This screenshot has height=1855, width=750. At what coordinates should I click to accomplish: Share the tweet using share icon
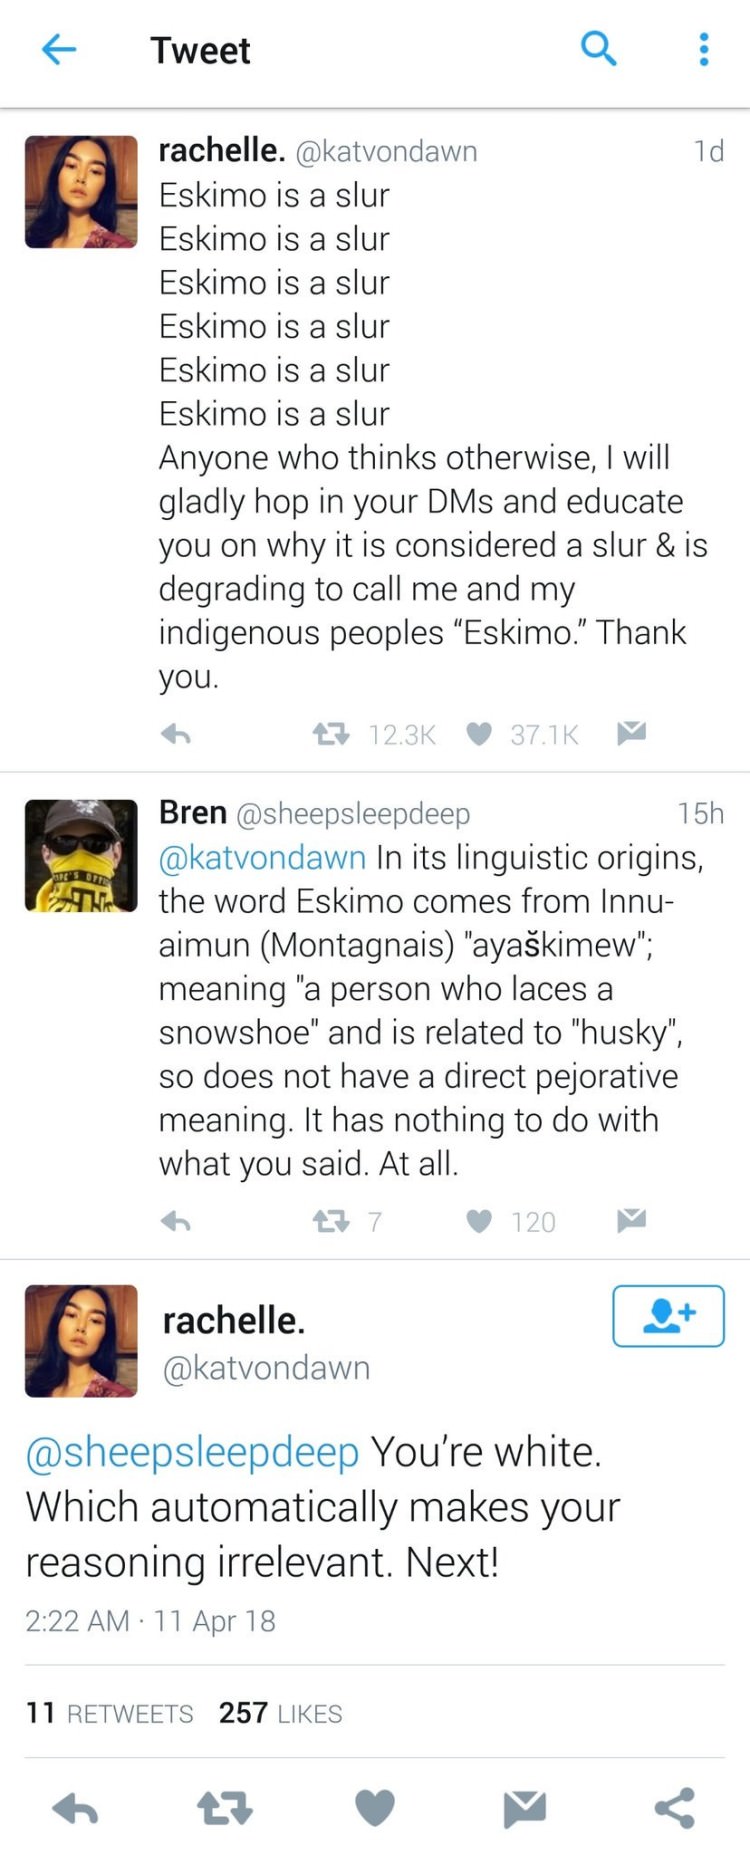[x=674, y=1808]
